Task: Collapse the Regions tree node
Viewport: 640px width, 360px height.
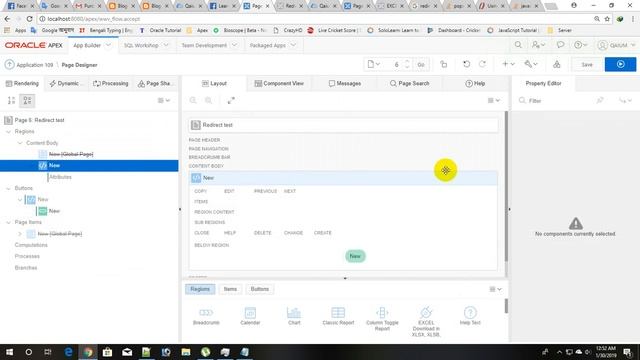Action: [x=8, y=131]
